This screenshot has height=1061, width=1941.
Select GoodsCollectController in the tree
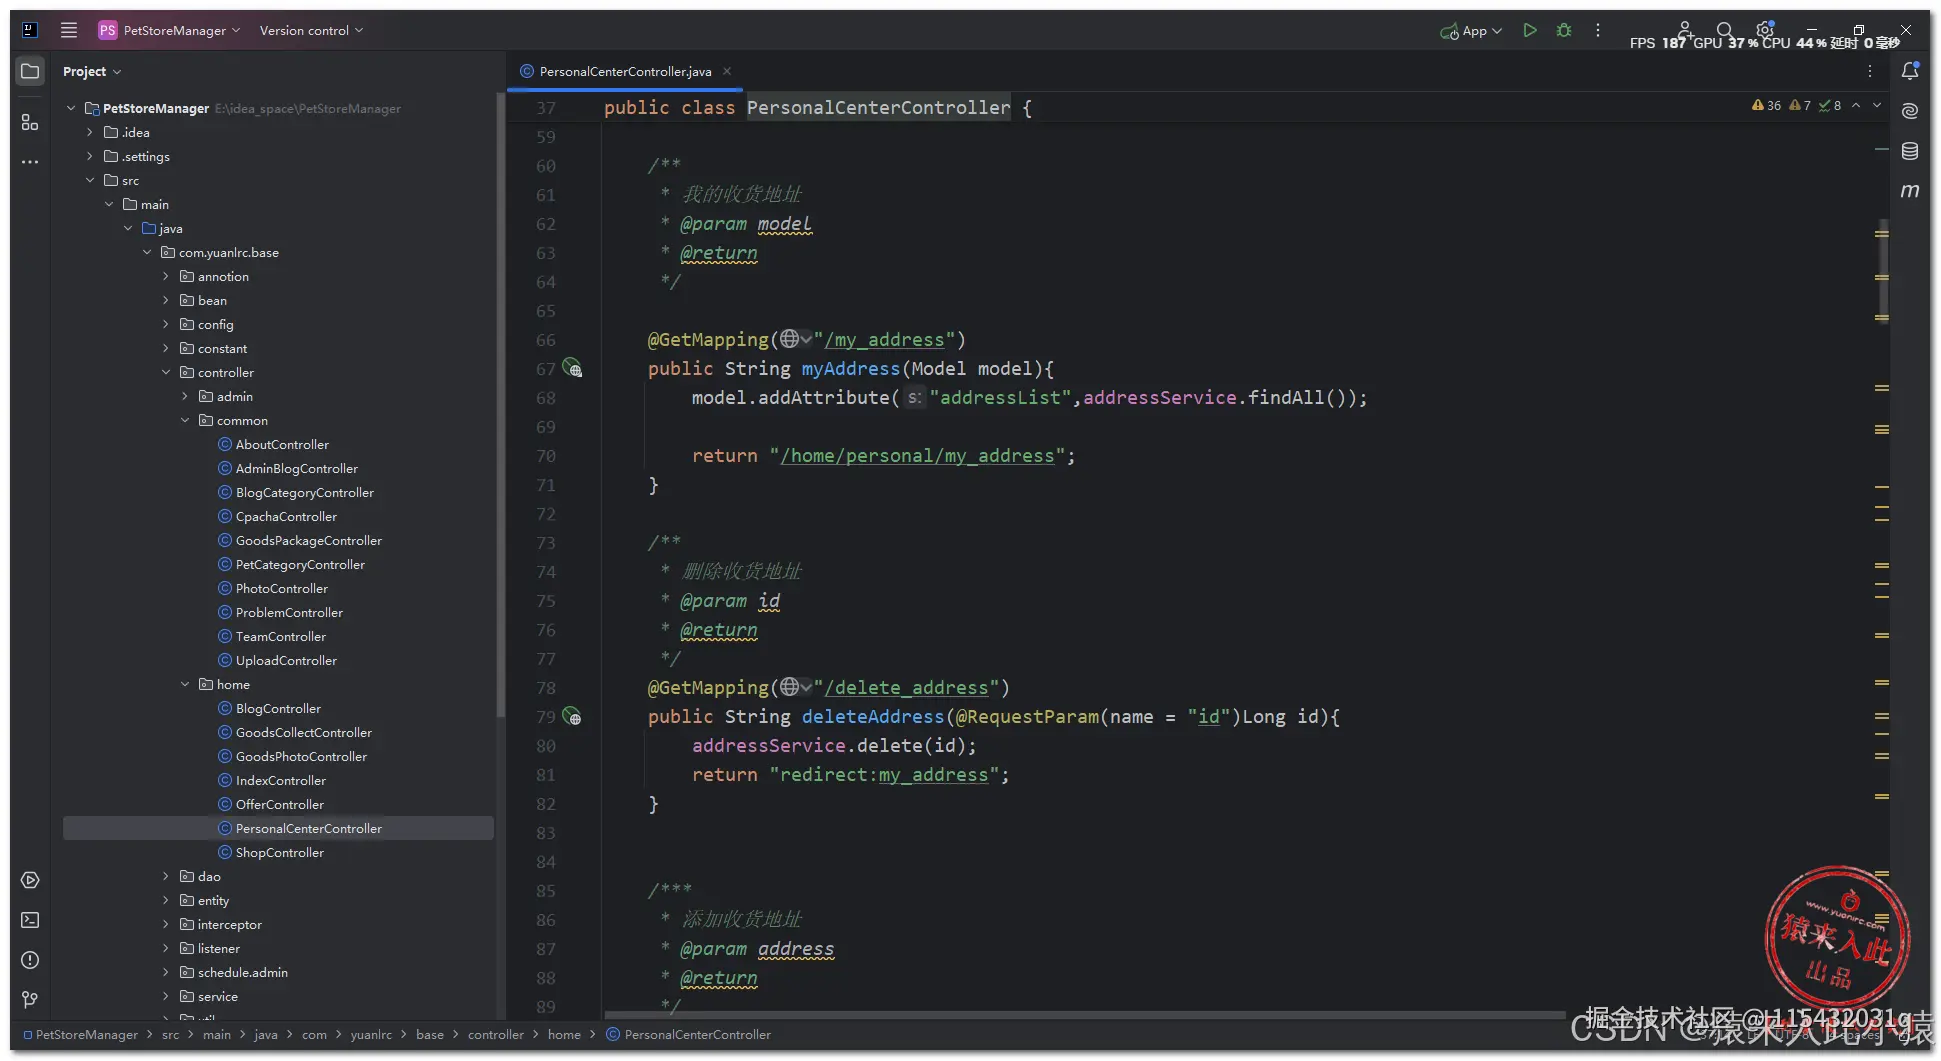(x=303, y=732)
